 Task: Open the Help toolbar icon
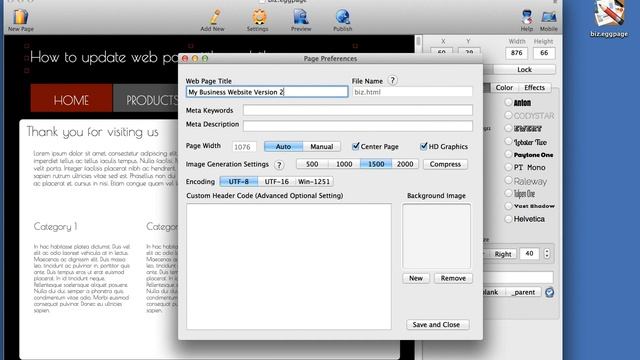point(527,17)
